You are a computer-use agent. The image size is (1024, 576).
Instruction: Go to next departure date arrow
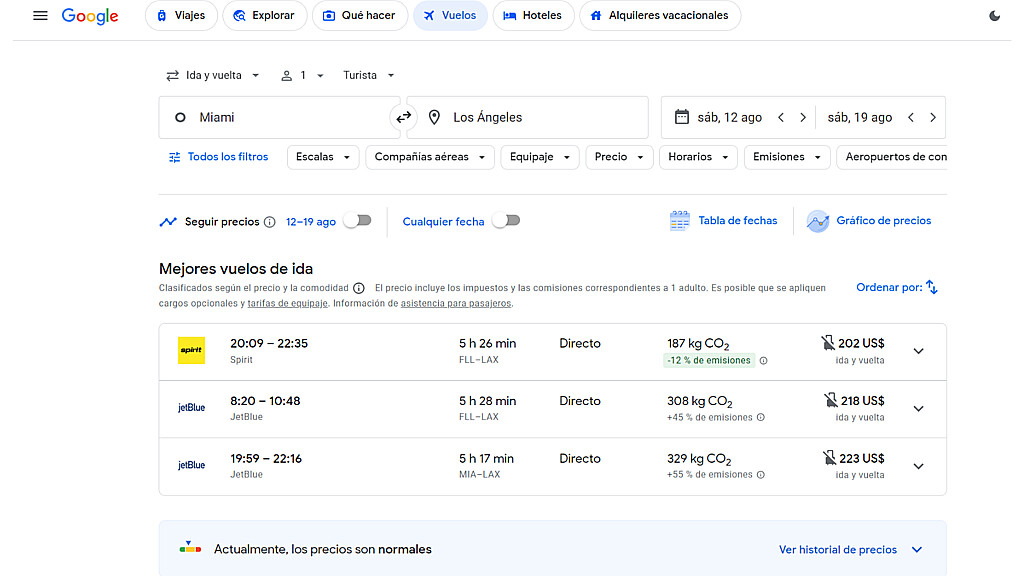pyautogui.click(x=802, y=117)
